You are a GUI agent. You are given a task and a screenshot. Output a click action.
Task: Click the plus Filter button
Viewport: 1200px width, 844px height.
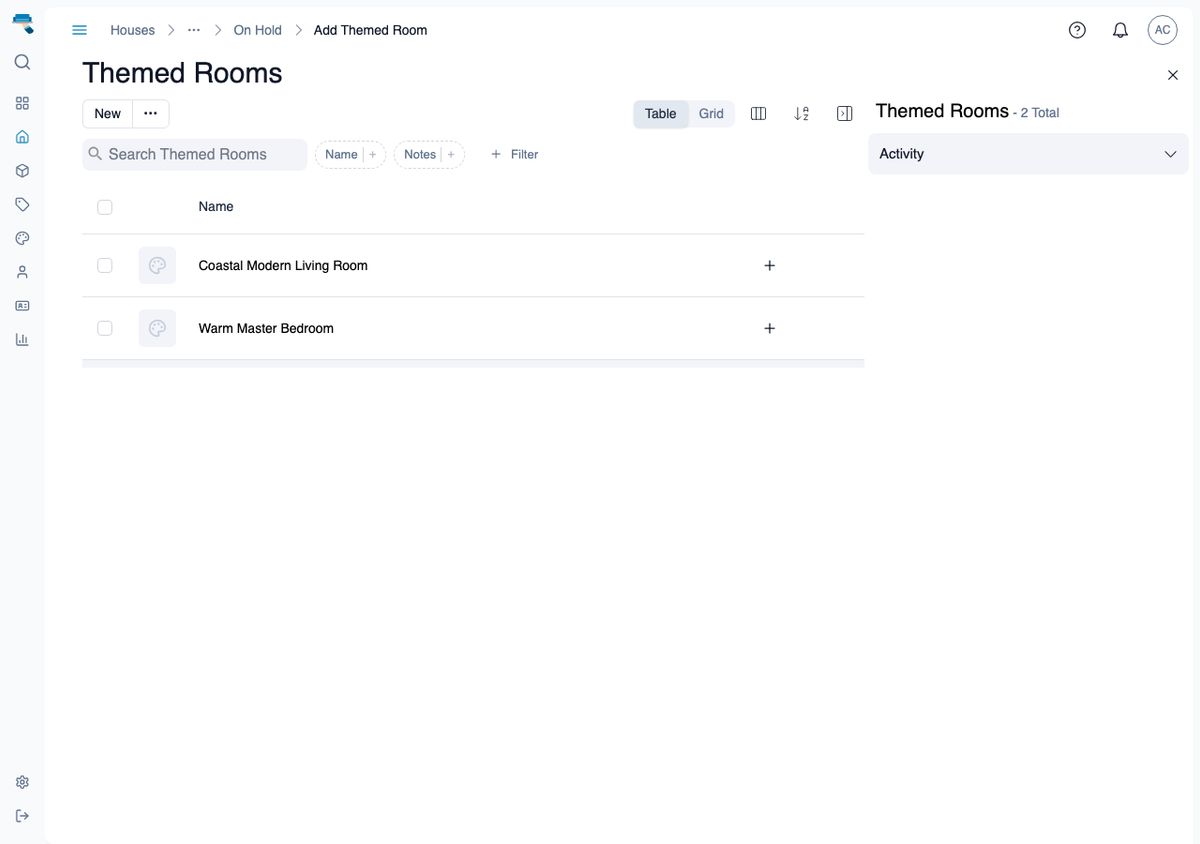tap(515, 154)
